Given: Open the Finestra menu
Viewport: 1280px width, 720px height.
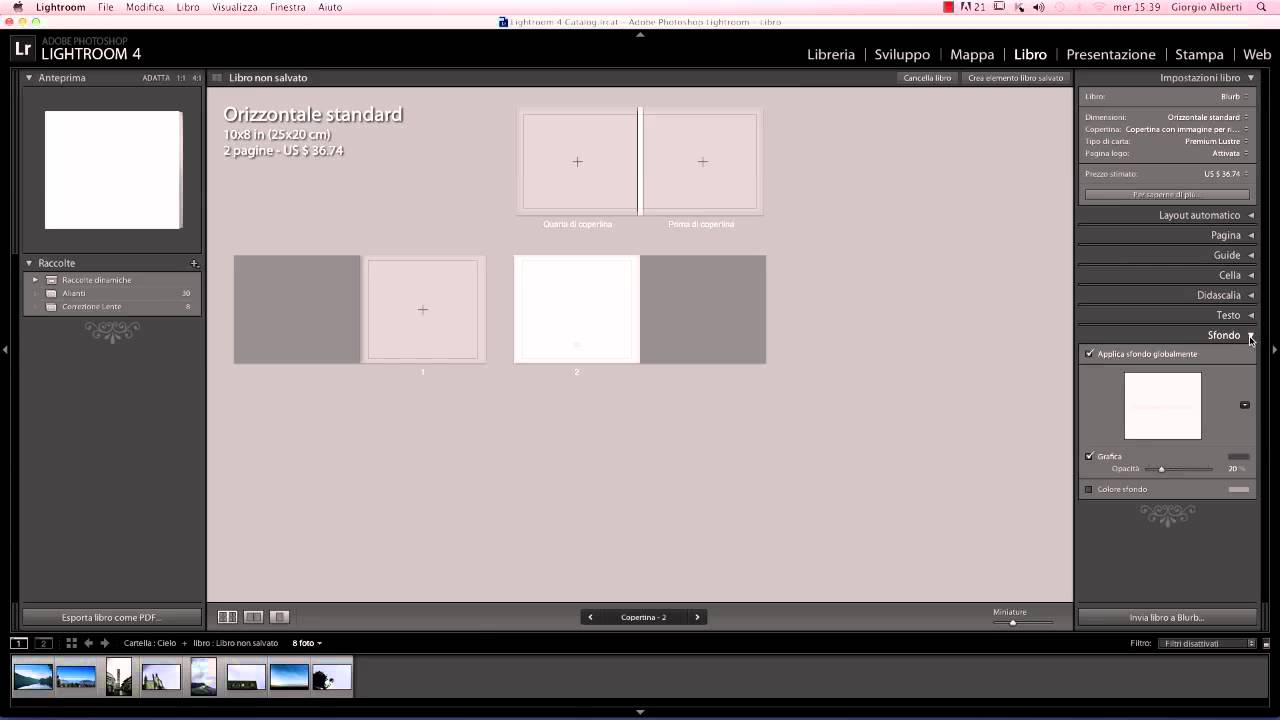Looking at the screenshot, I should 288,7.
